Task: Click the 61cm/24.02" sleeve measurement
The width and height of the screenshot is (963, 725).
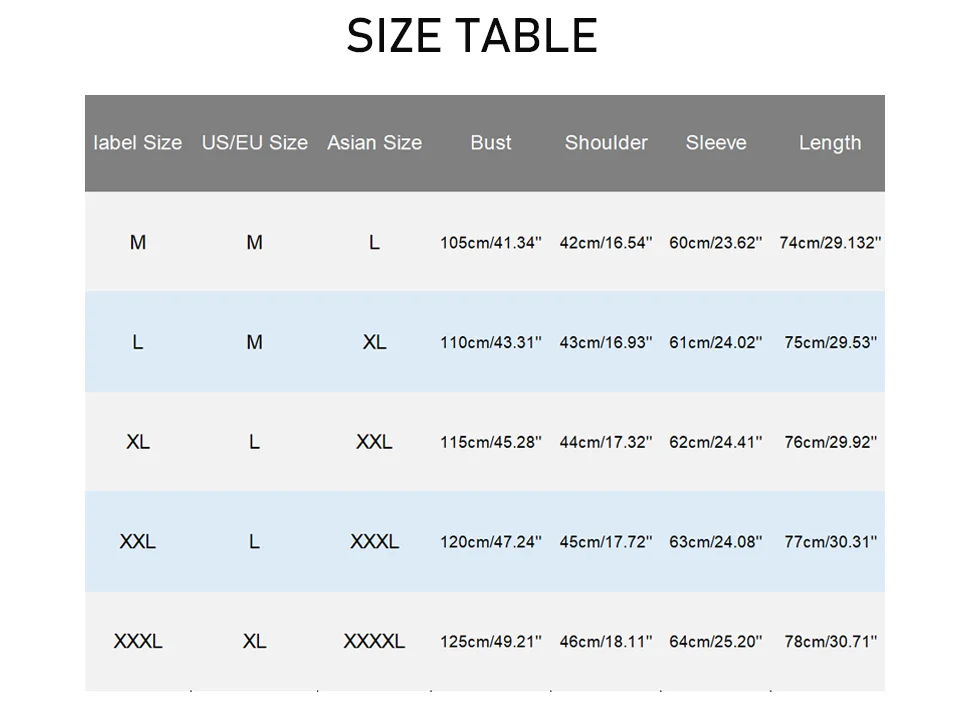Action: point(716,343)
